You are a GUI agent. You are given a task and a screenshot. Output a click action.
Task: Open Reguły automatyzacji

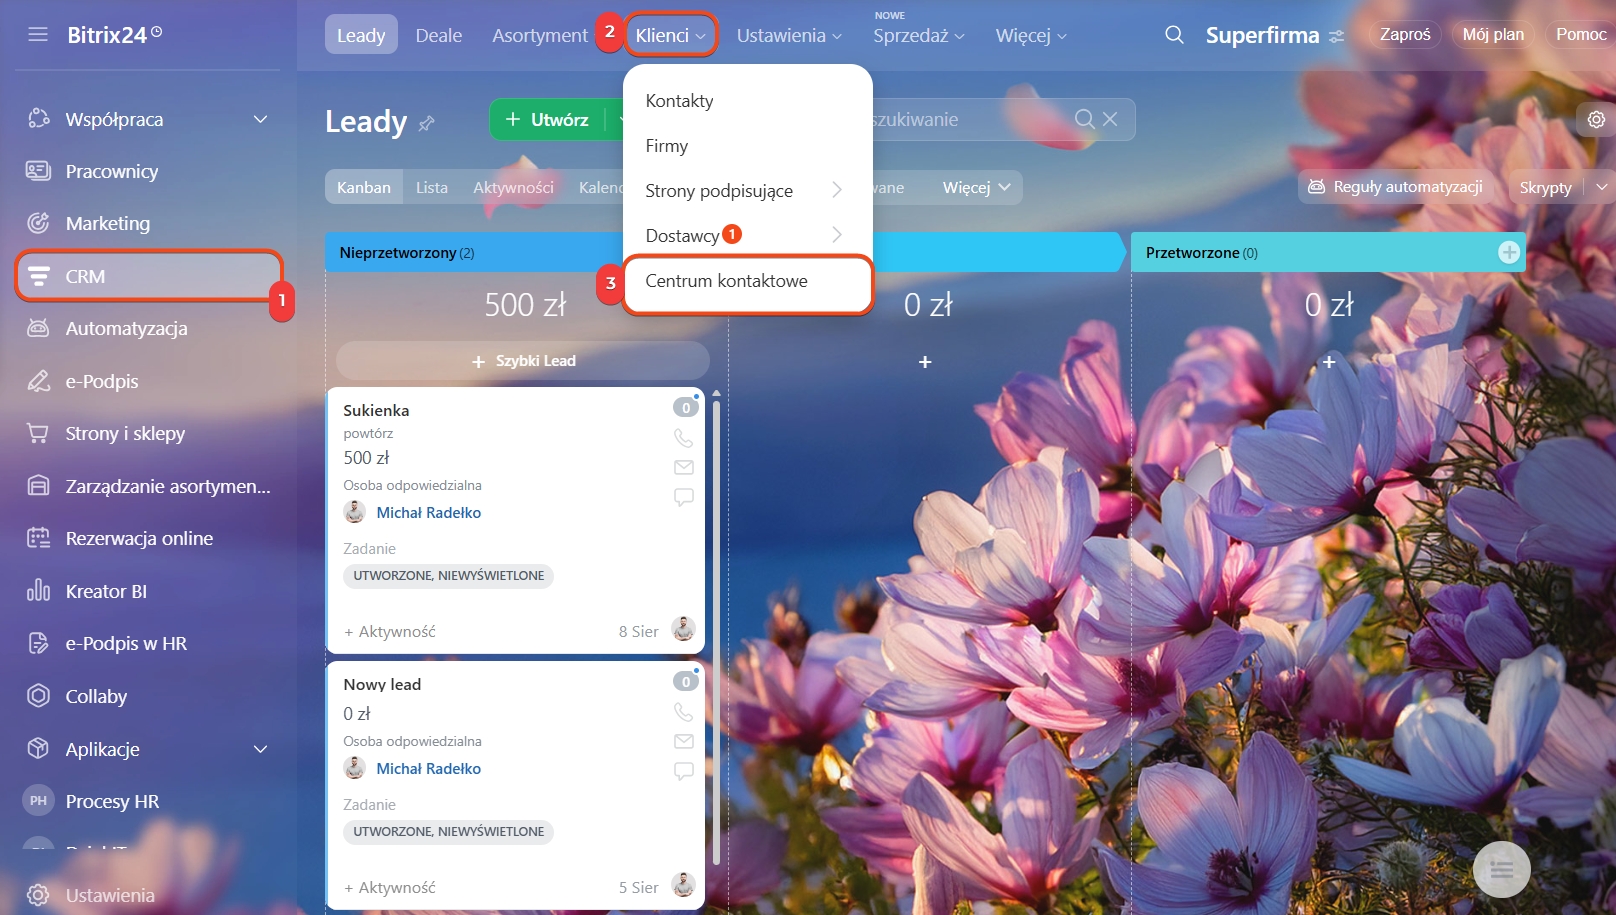pyautogui.click(x=1396, y=187)
